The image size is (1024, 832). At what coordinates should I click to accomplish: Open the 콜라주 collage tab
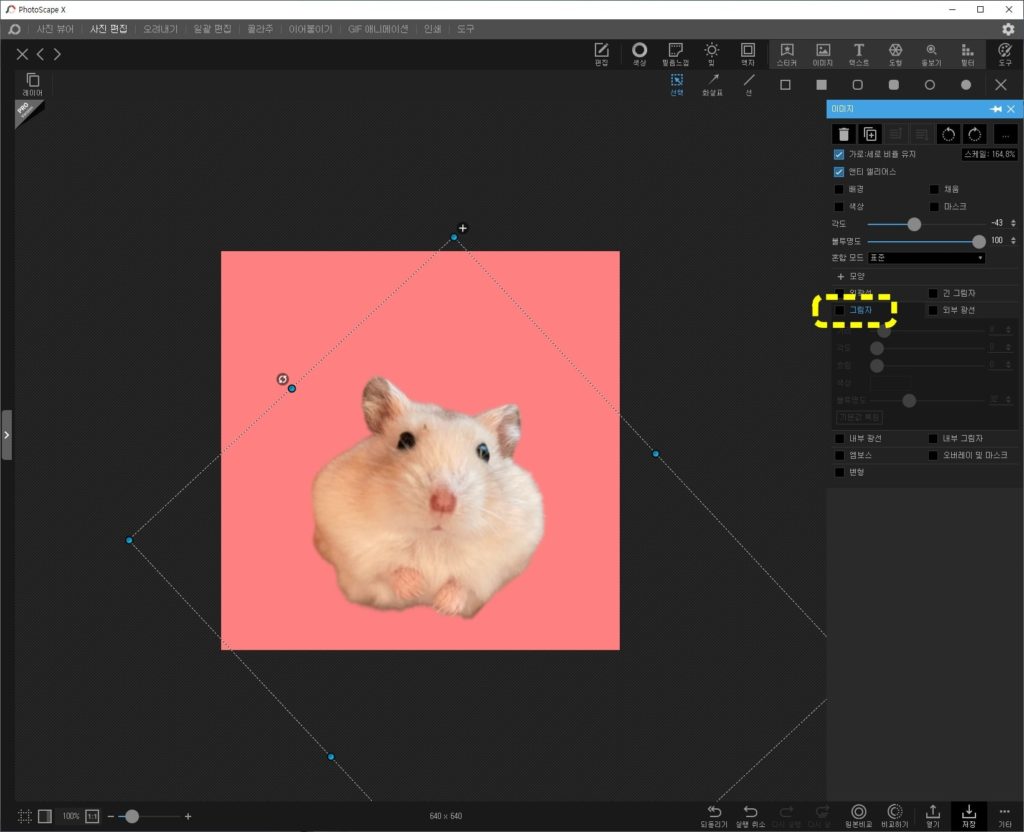click(260, 29)
